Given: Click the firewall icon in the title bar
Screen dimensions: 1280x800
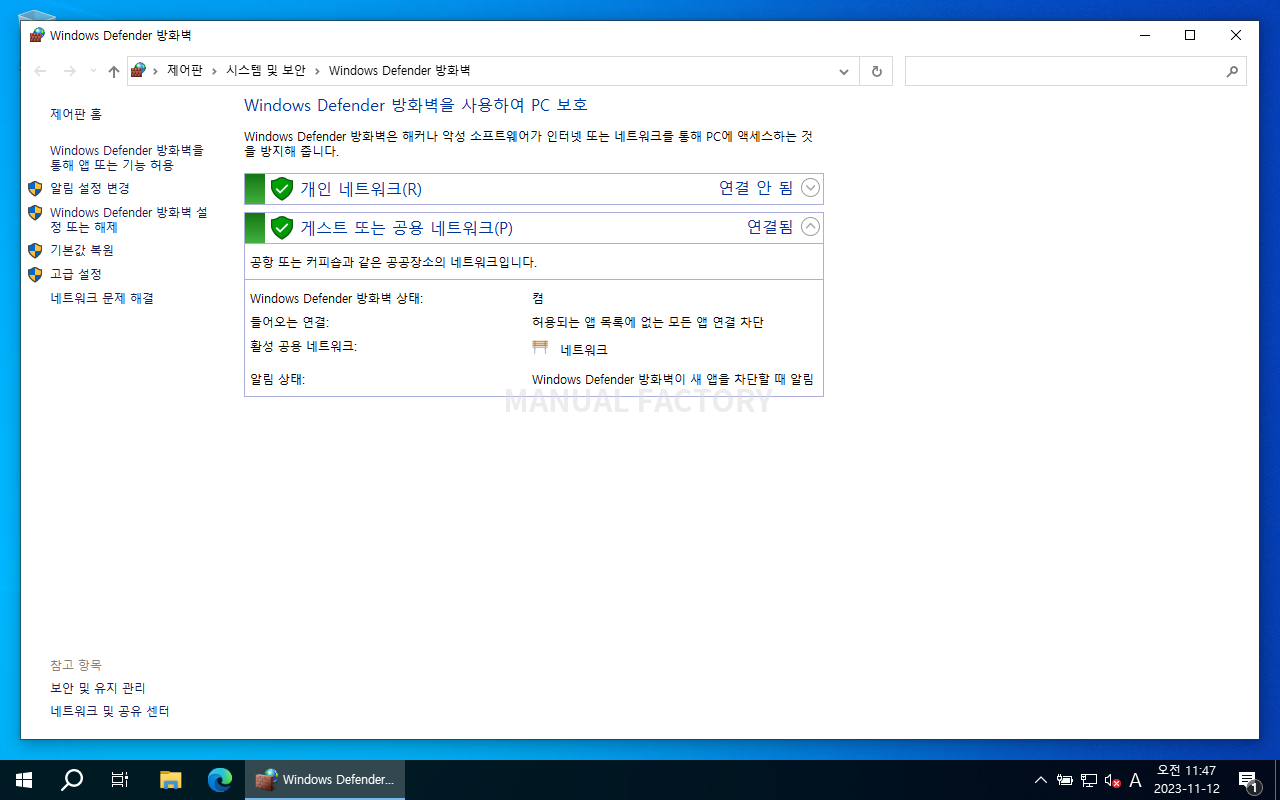Looking at the screenshot, I should [37, 35].
